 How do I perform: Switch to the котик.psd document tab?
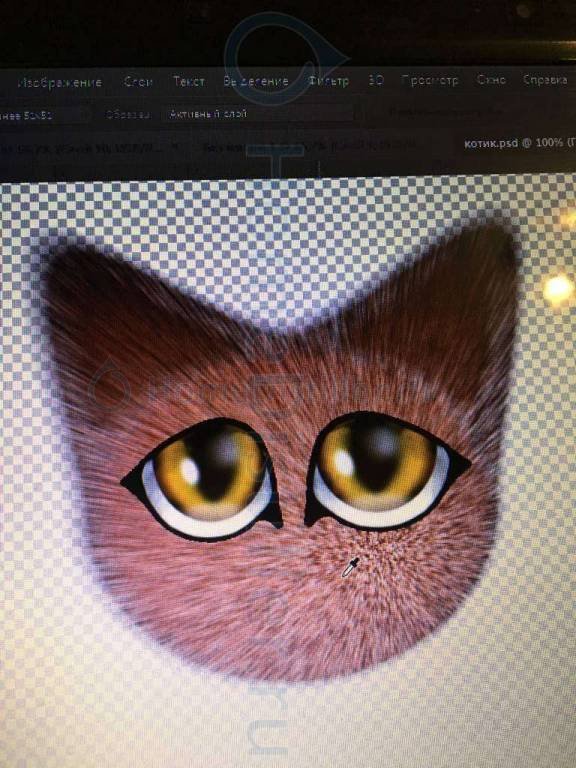[519, 143]
